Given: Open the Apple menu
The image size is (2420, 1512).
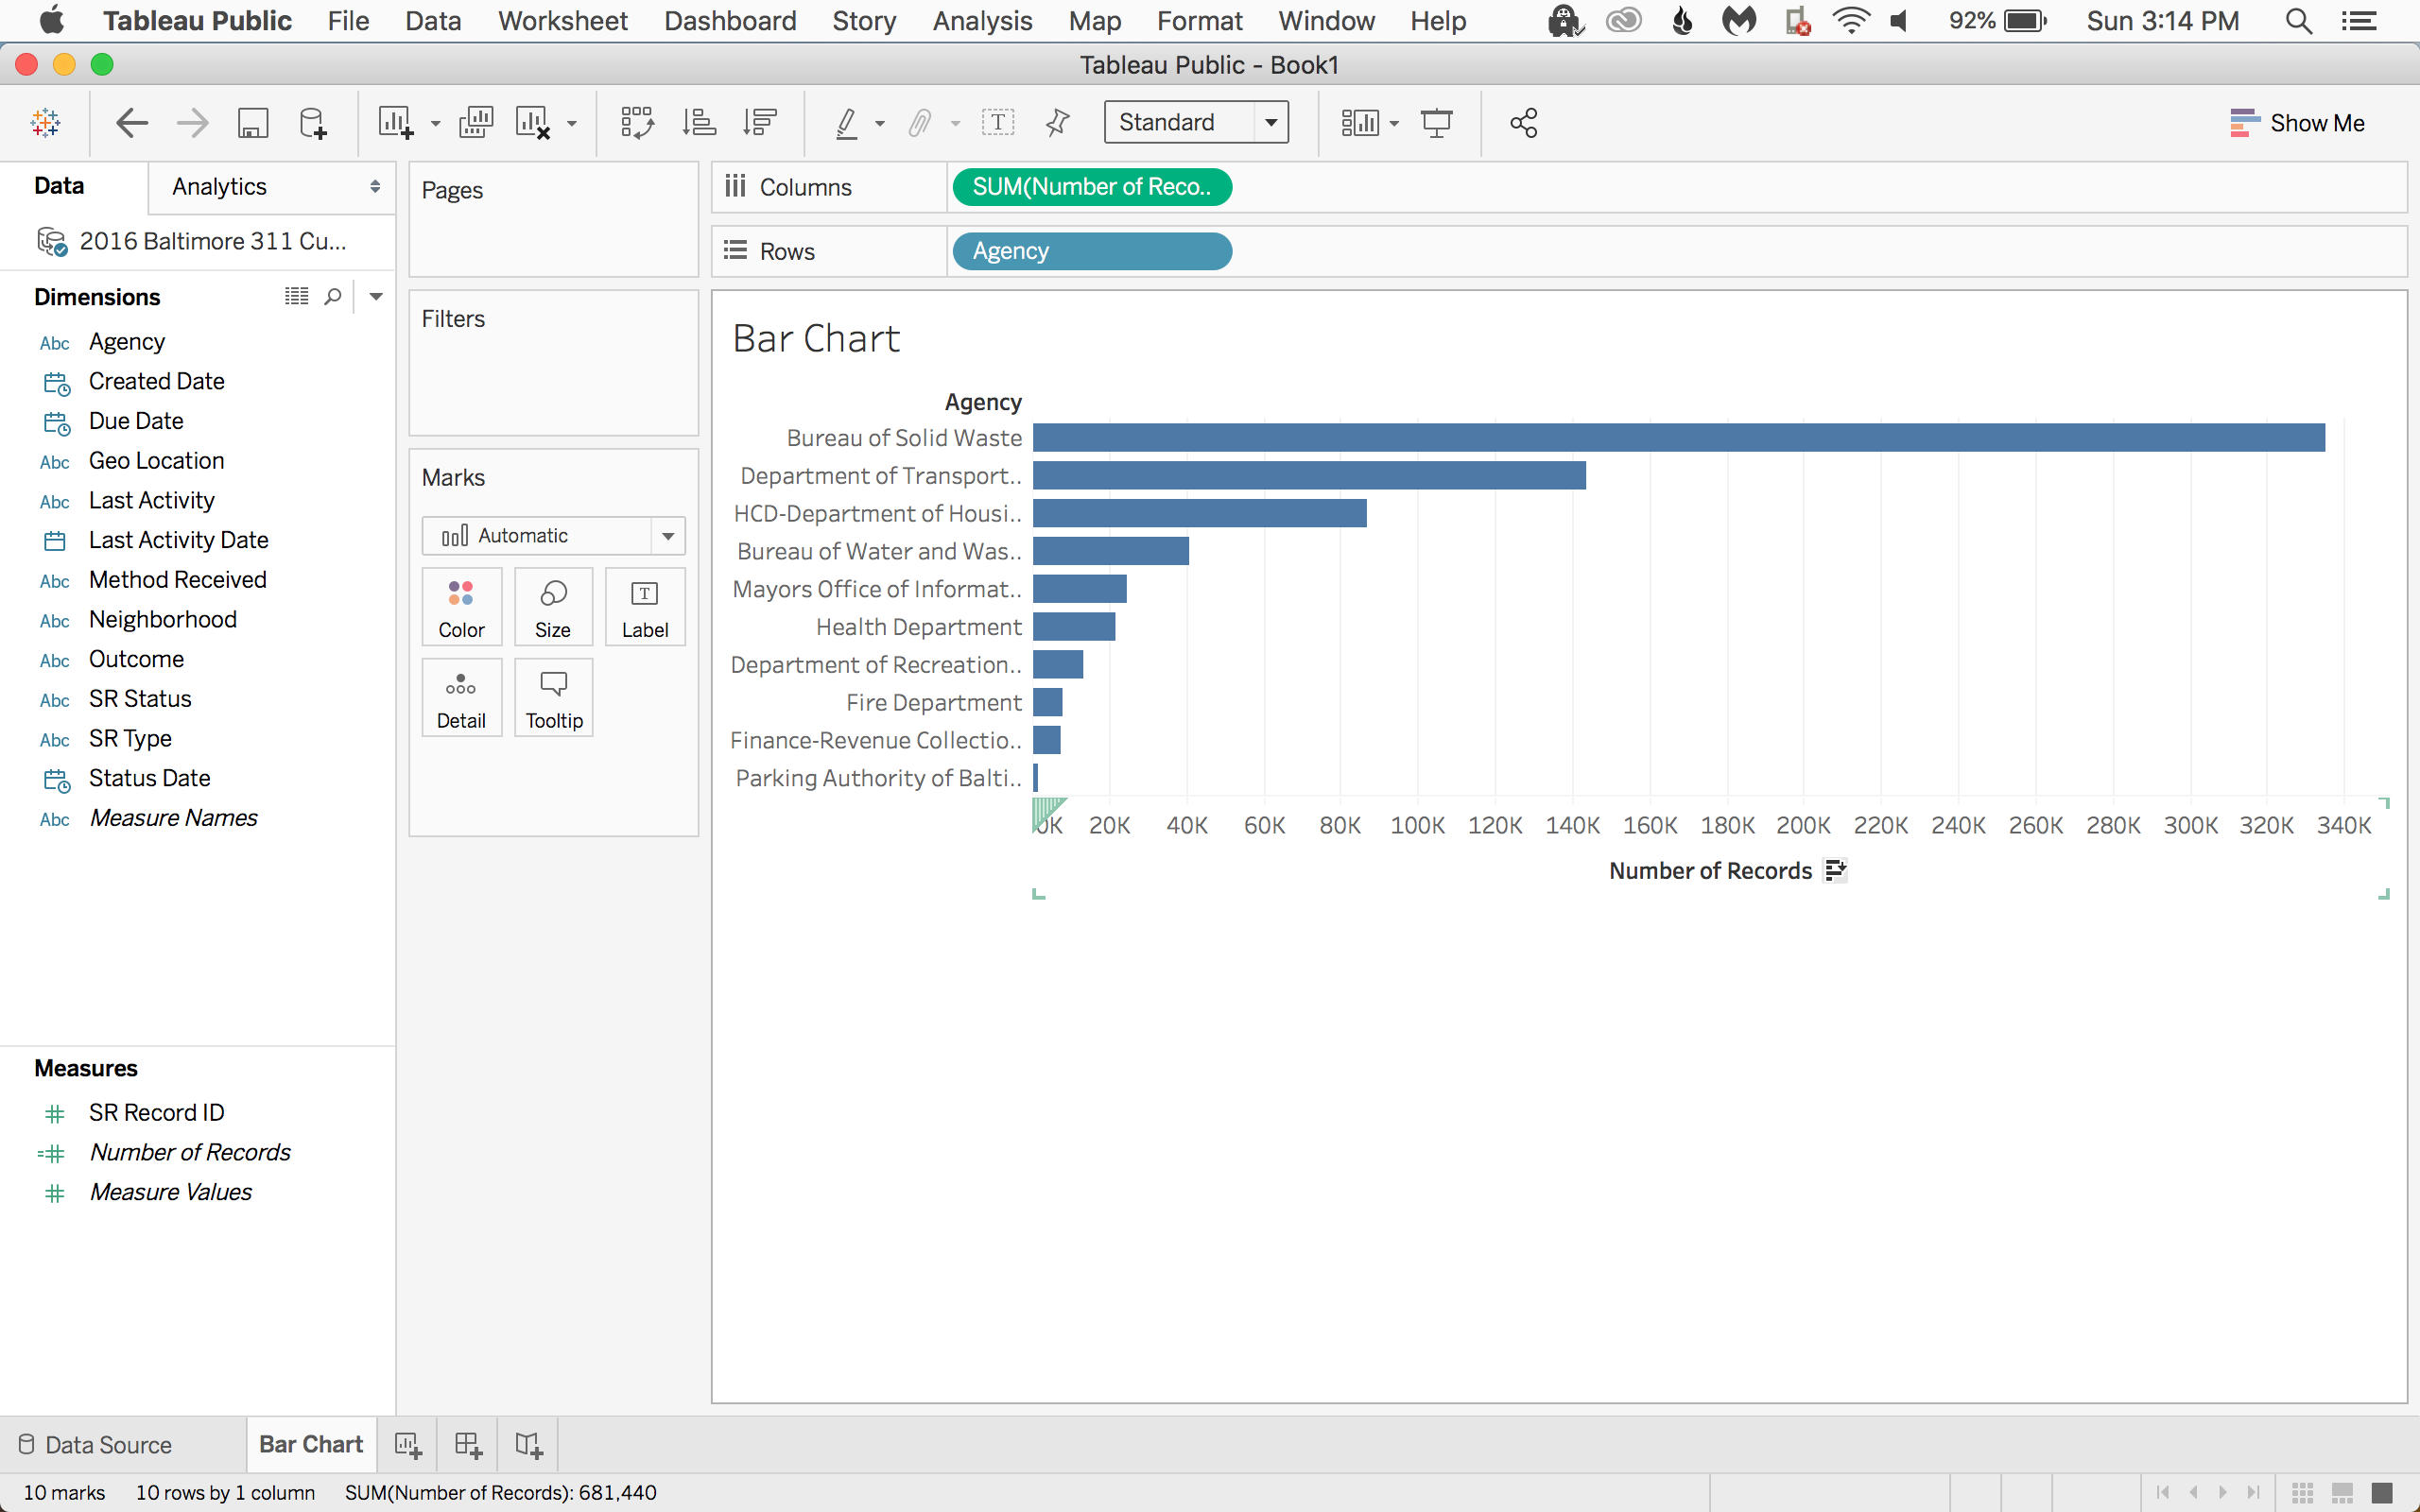Looking at the screenshot, I should [x=51, y=21].
